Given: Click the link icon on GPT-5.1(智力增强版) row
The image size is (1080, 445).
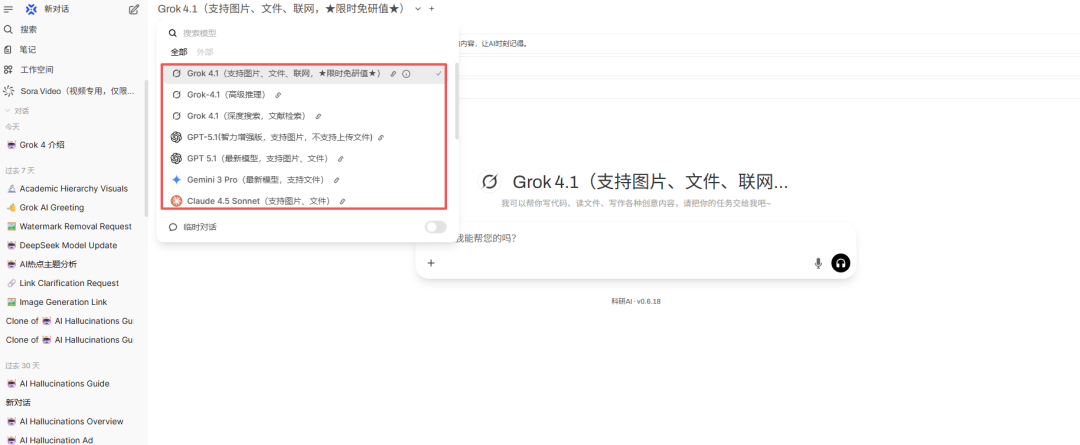Looking at the screenshot, I should pos(381,138).
